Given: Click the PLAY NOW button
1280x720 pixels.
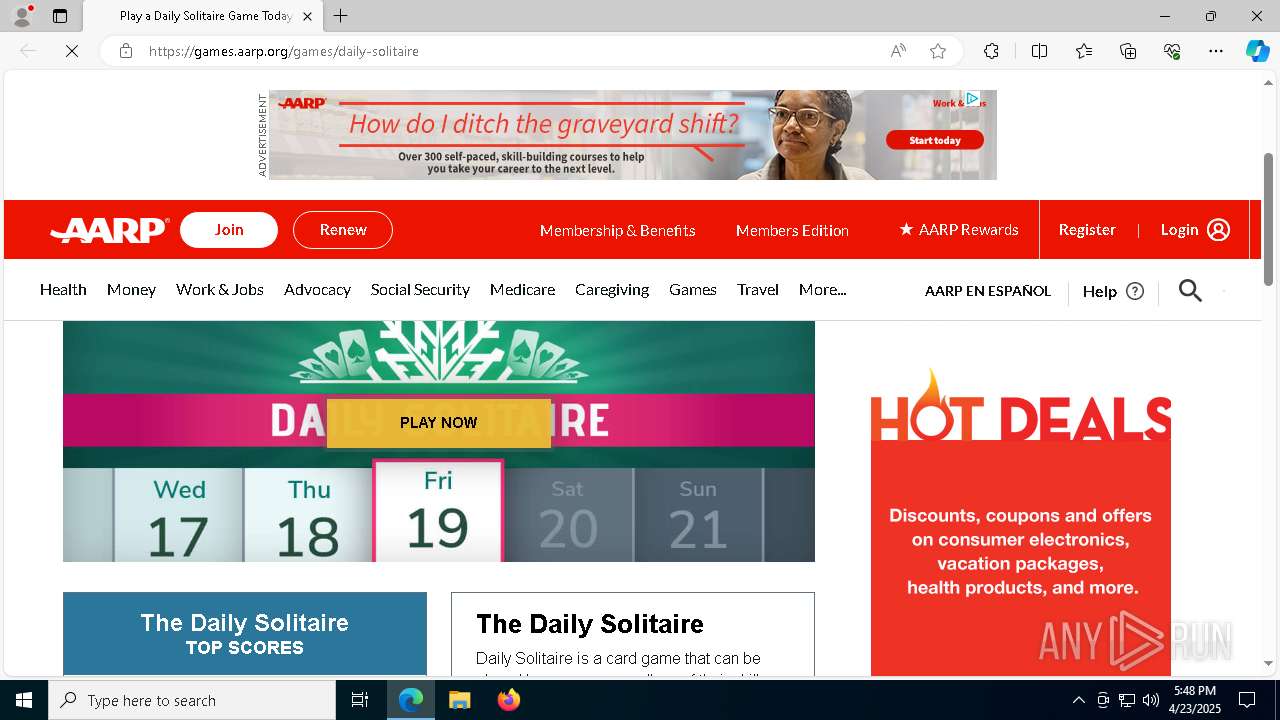Looking at the screenshot, I should [438, 422].
